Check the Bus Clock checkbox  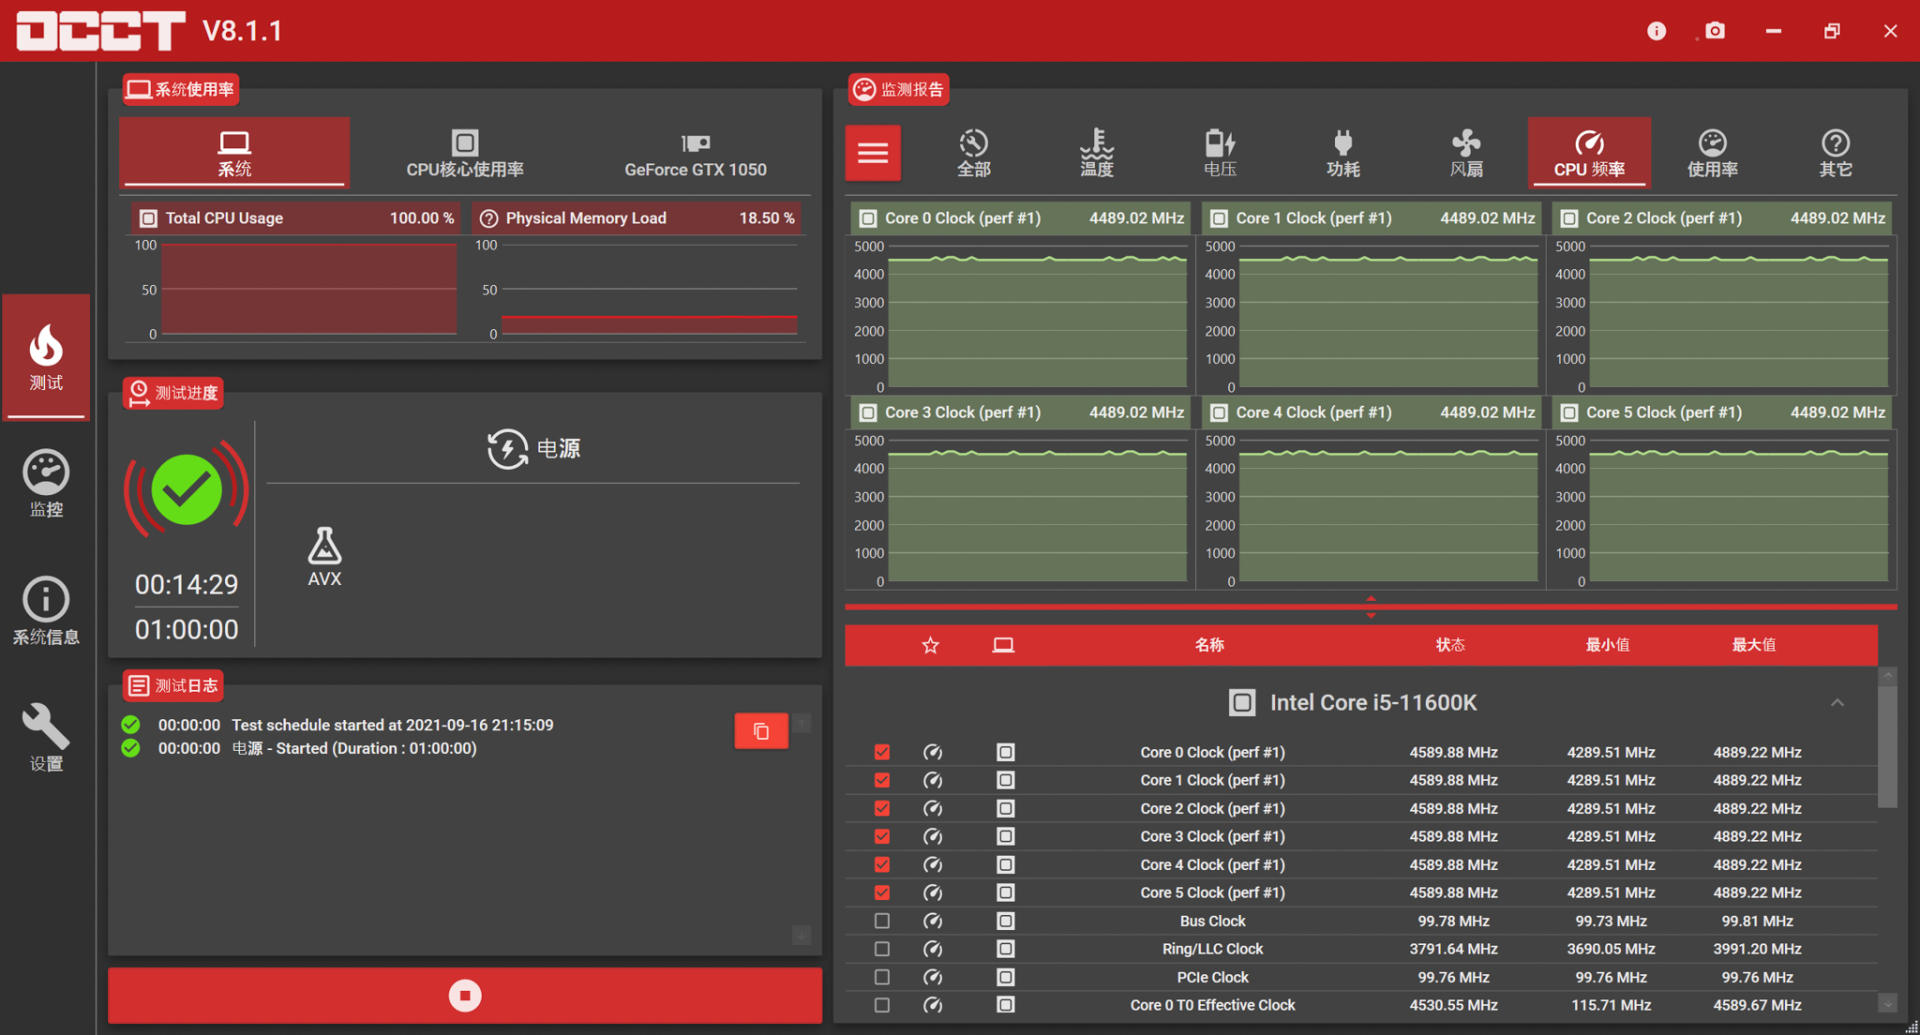click(x=882, y=921)
